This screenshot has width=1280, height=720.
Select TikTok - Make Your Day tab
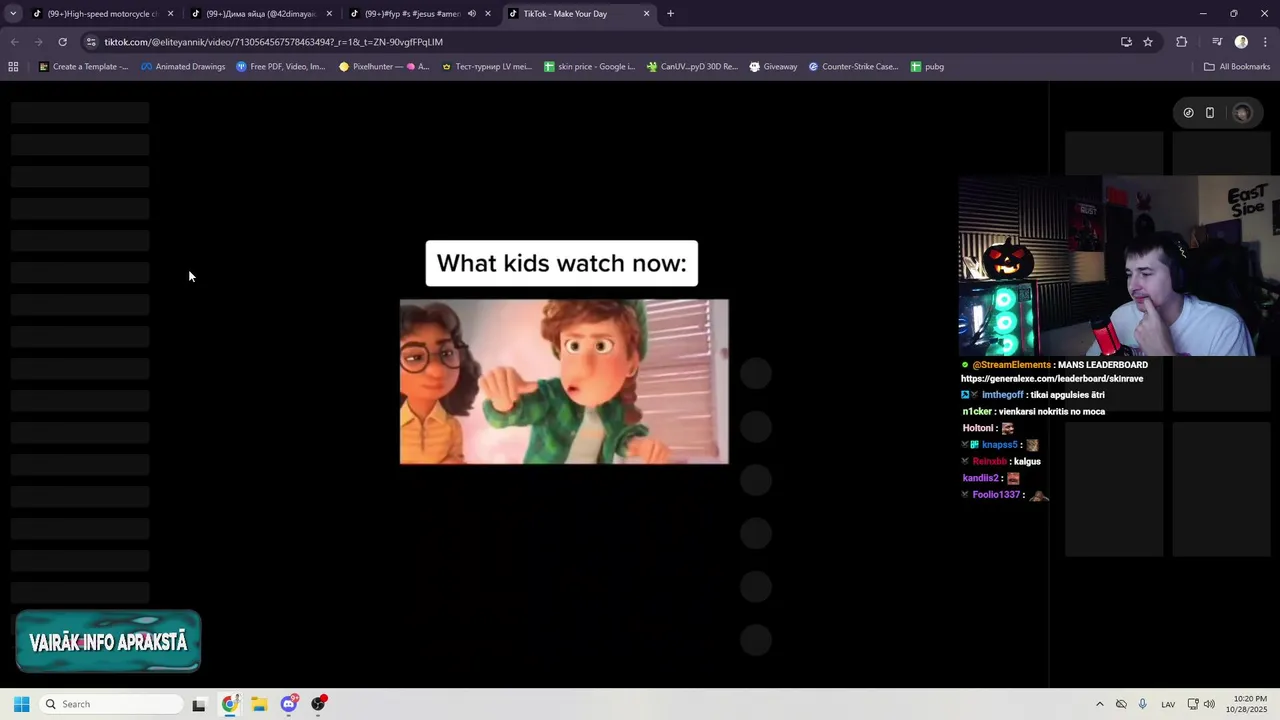pyautogui.click(x=580, y=14)
